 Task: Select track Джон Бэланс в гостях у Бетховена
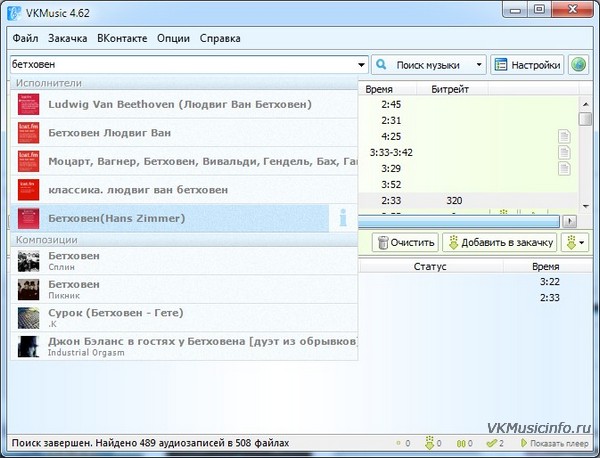(x=184, y=346)
